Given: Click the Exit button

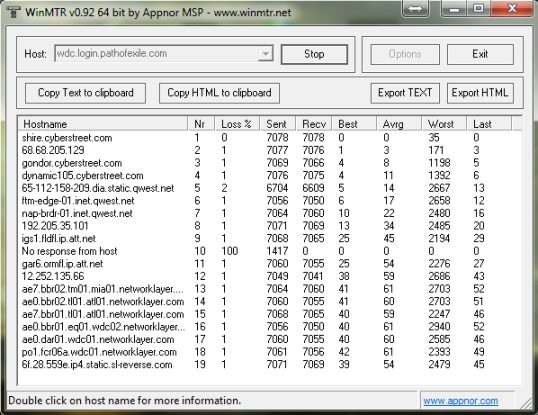Looking at the screenshot, I should 480,54.
